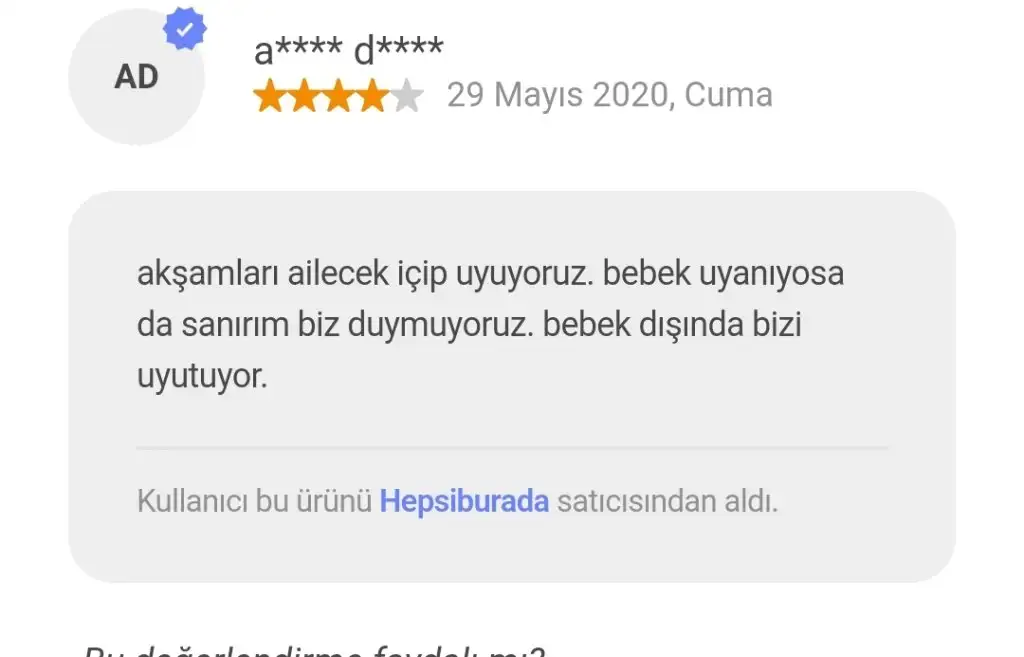
Task: Click the masked first name a****
Action: click(x=298, y=49)
